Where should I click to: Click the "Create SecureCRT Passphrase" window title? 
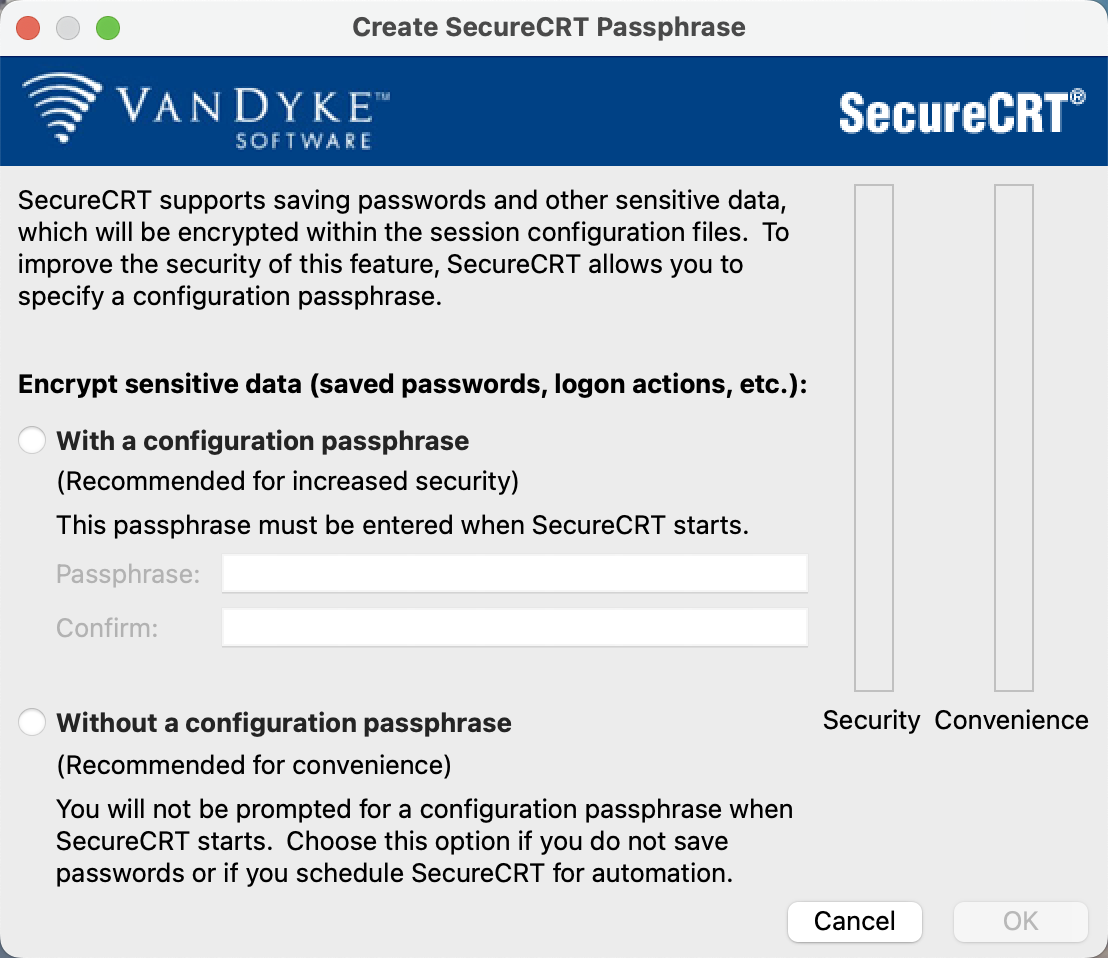(x=549, y=27)
